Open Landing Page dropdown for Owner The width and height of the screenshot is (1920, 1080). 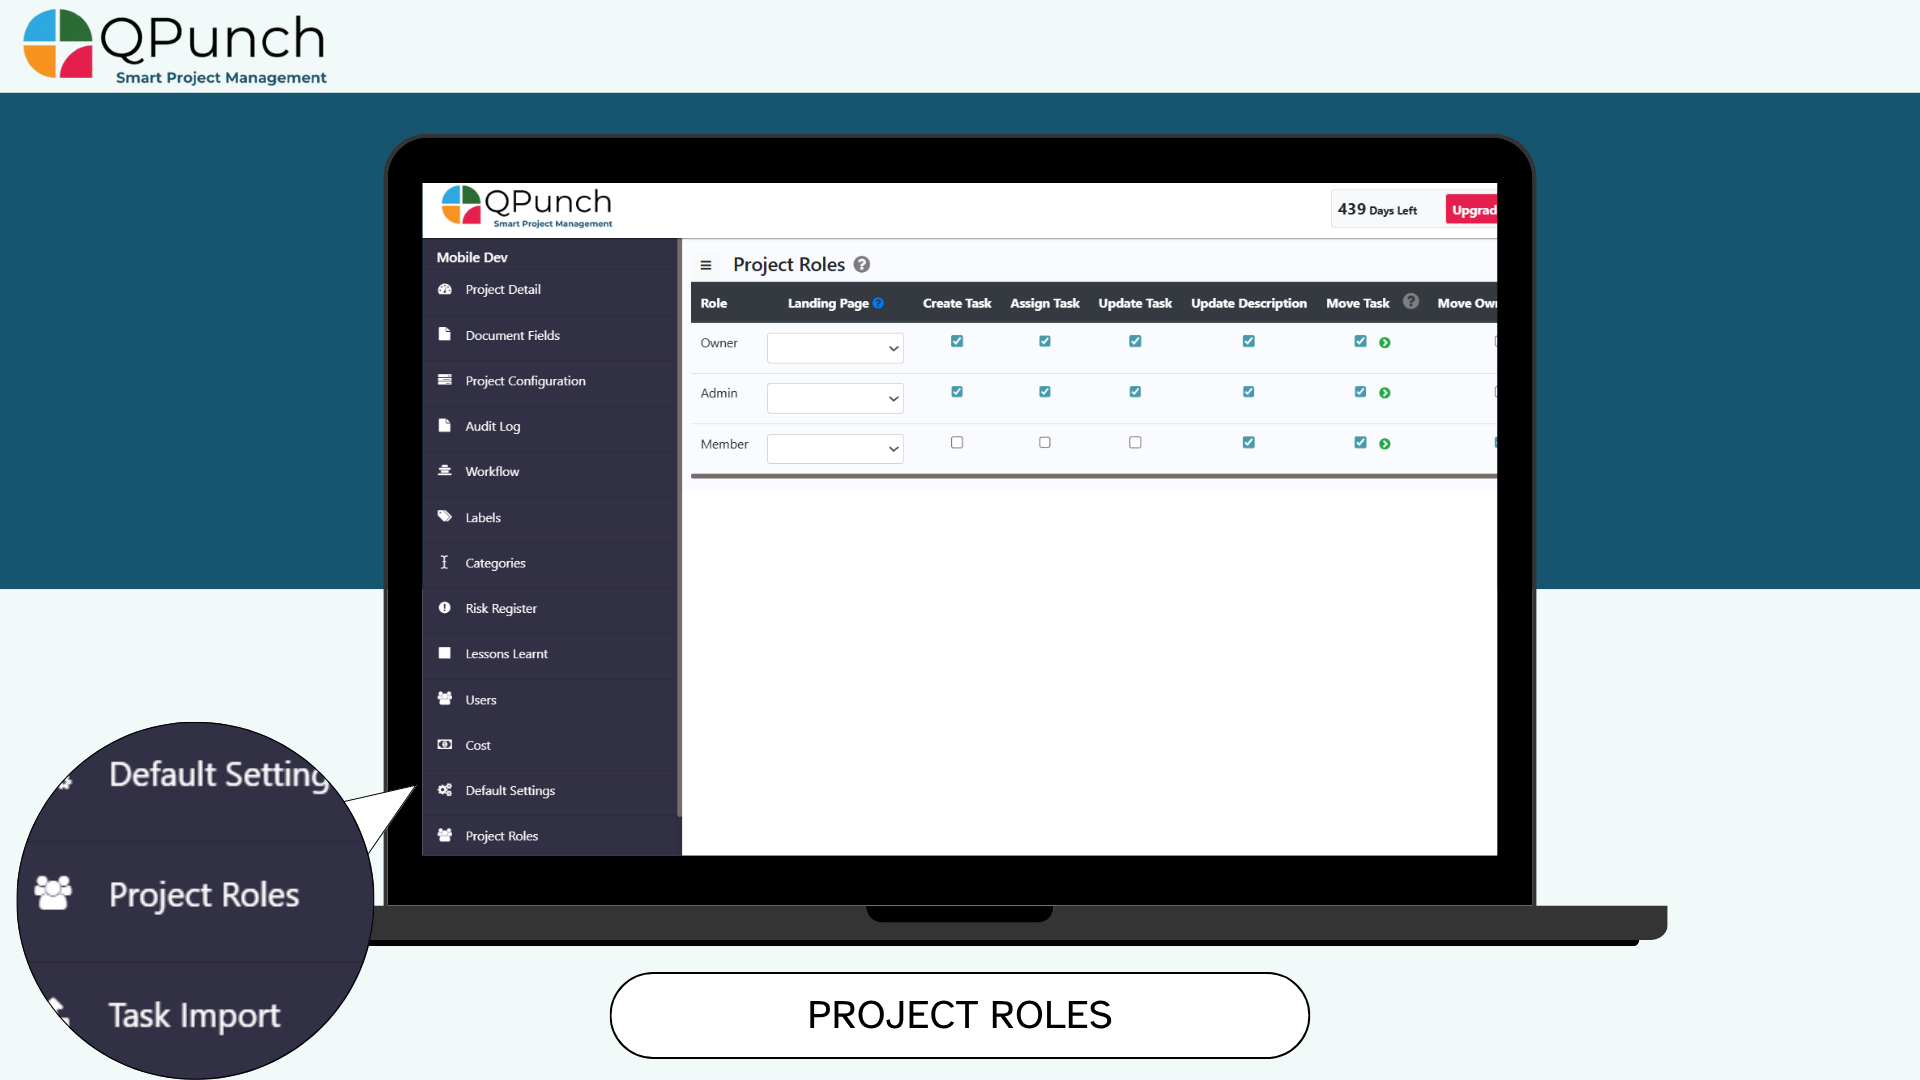[835, 348]
